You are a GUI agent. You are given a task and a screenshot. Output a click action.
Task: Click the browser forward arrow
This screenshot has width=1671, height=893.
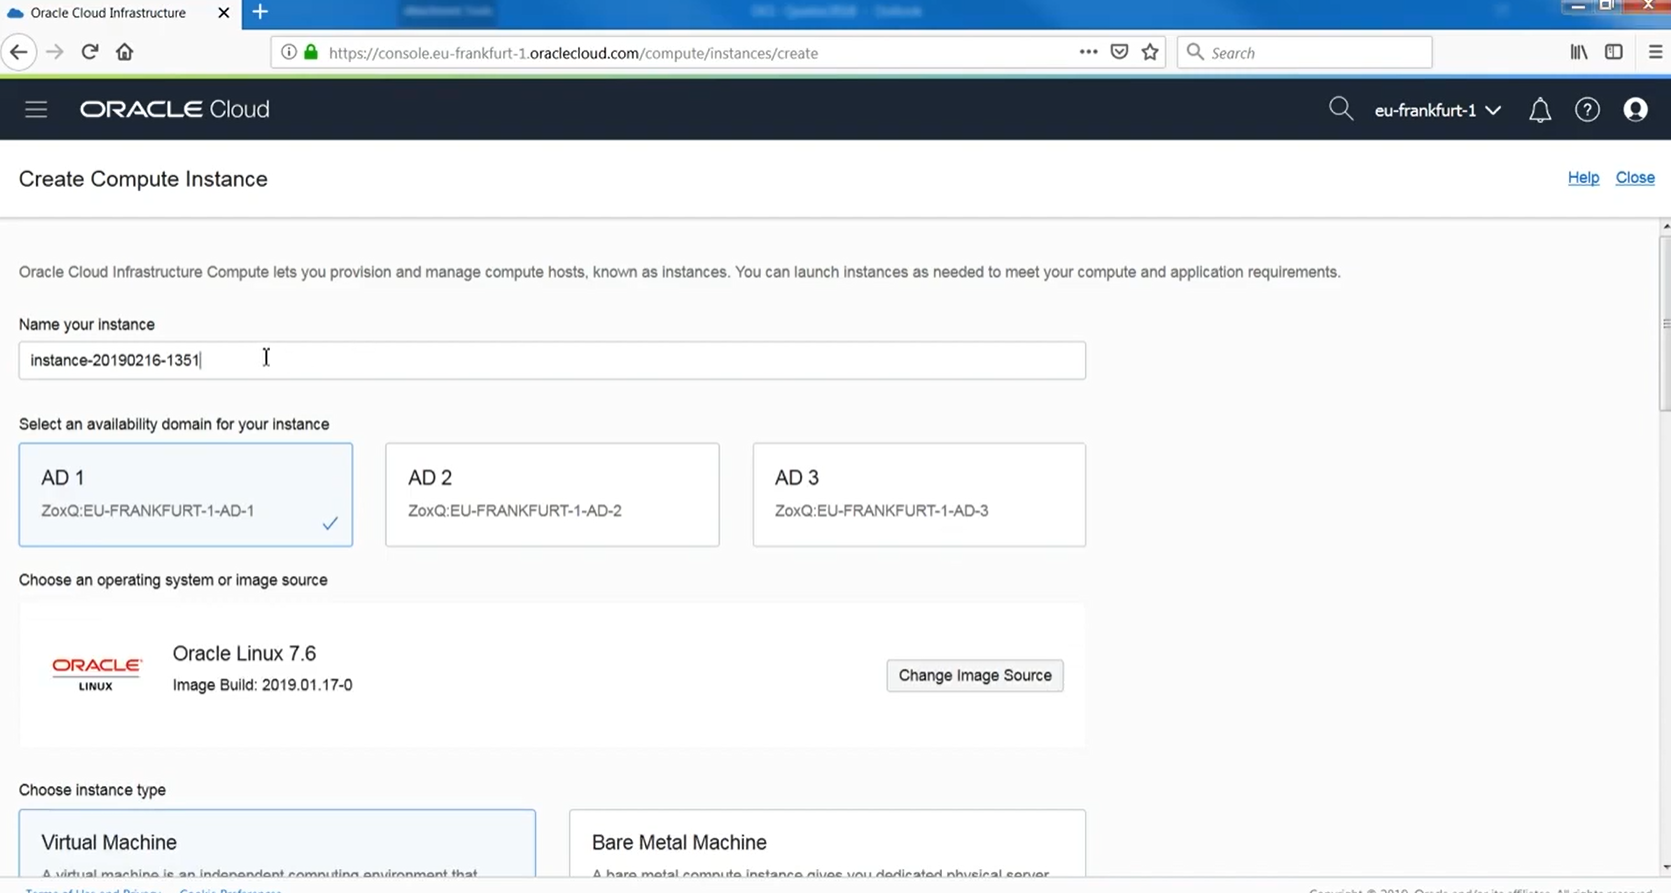(55, 52)
